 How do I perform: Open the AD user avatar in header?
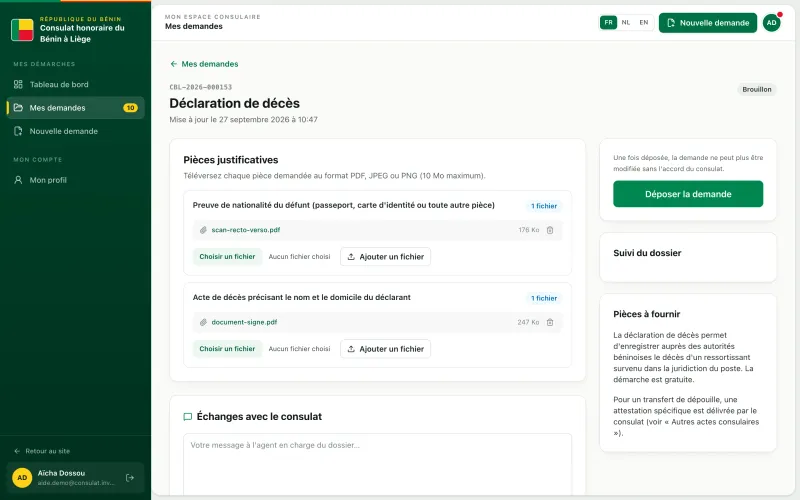771,23
